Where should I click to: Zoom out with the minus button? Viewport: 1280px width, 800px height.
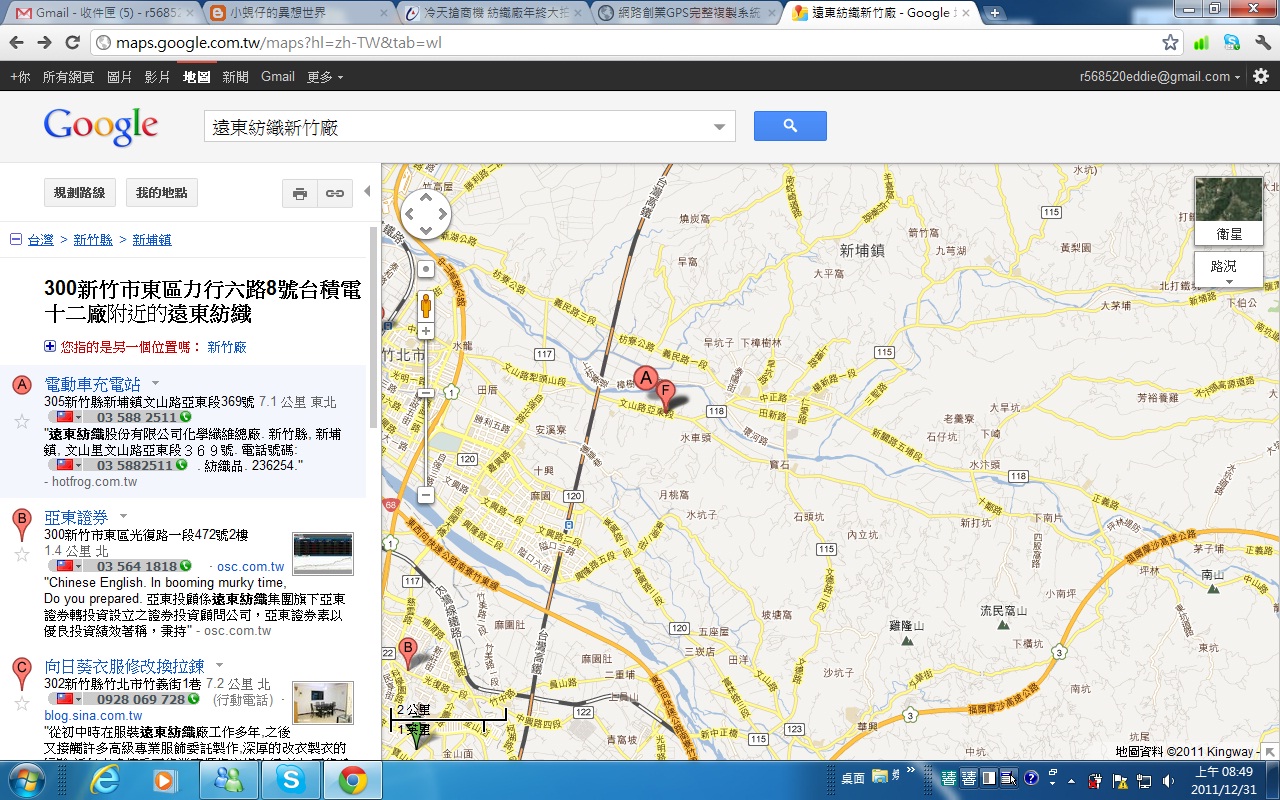point(426,495)
